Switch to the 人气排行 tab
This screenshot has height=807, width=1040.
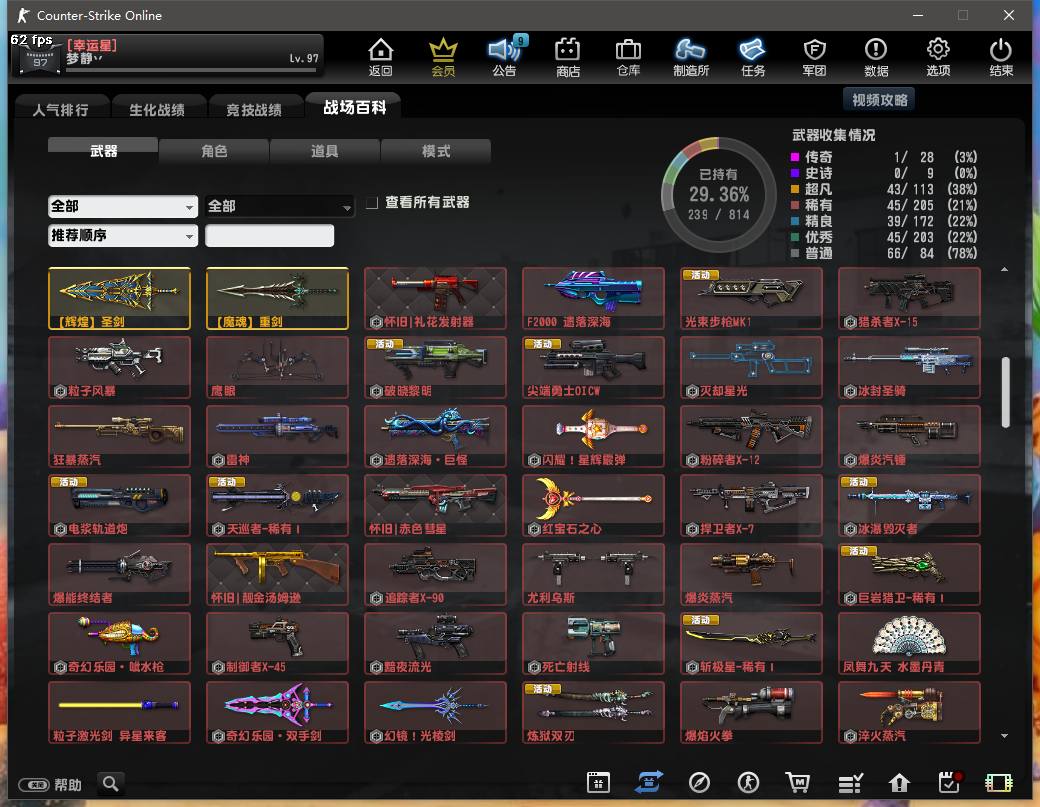[x=60, y=109]
